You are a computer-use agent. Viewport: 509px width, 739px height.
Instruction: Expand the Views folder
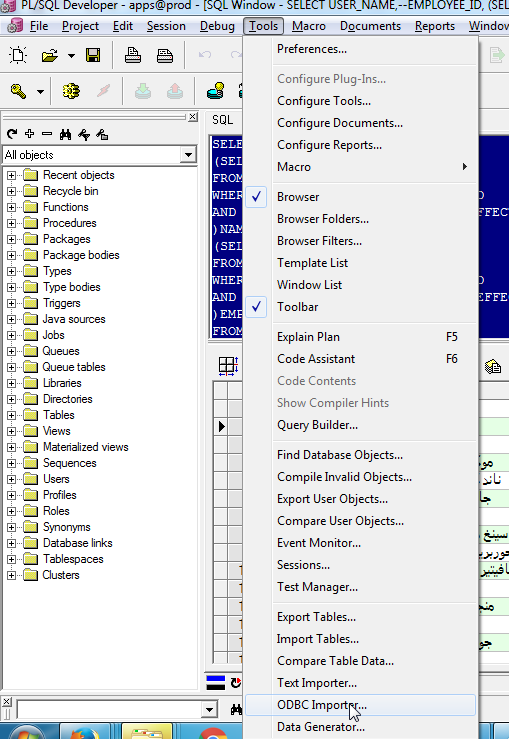click(11, 431)
